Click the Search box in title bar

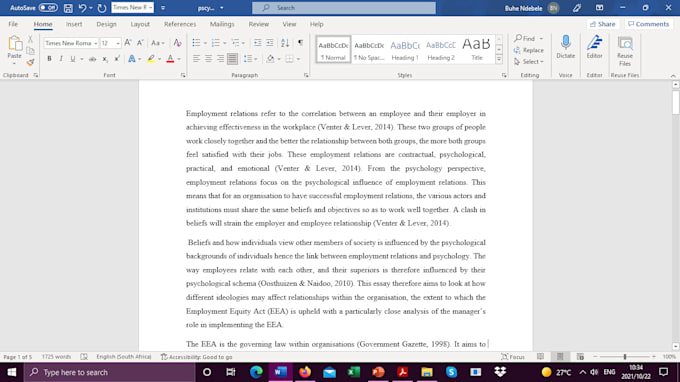344,8
